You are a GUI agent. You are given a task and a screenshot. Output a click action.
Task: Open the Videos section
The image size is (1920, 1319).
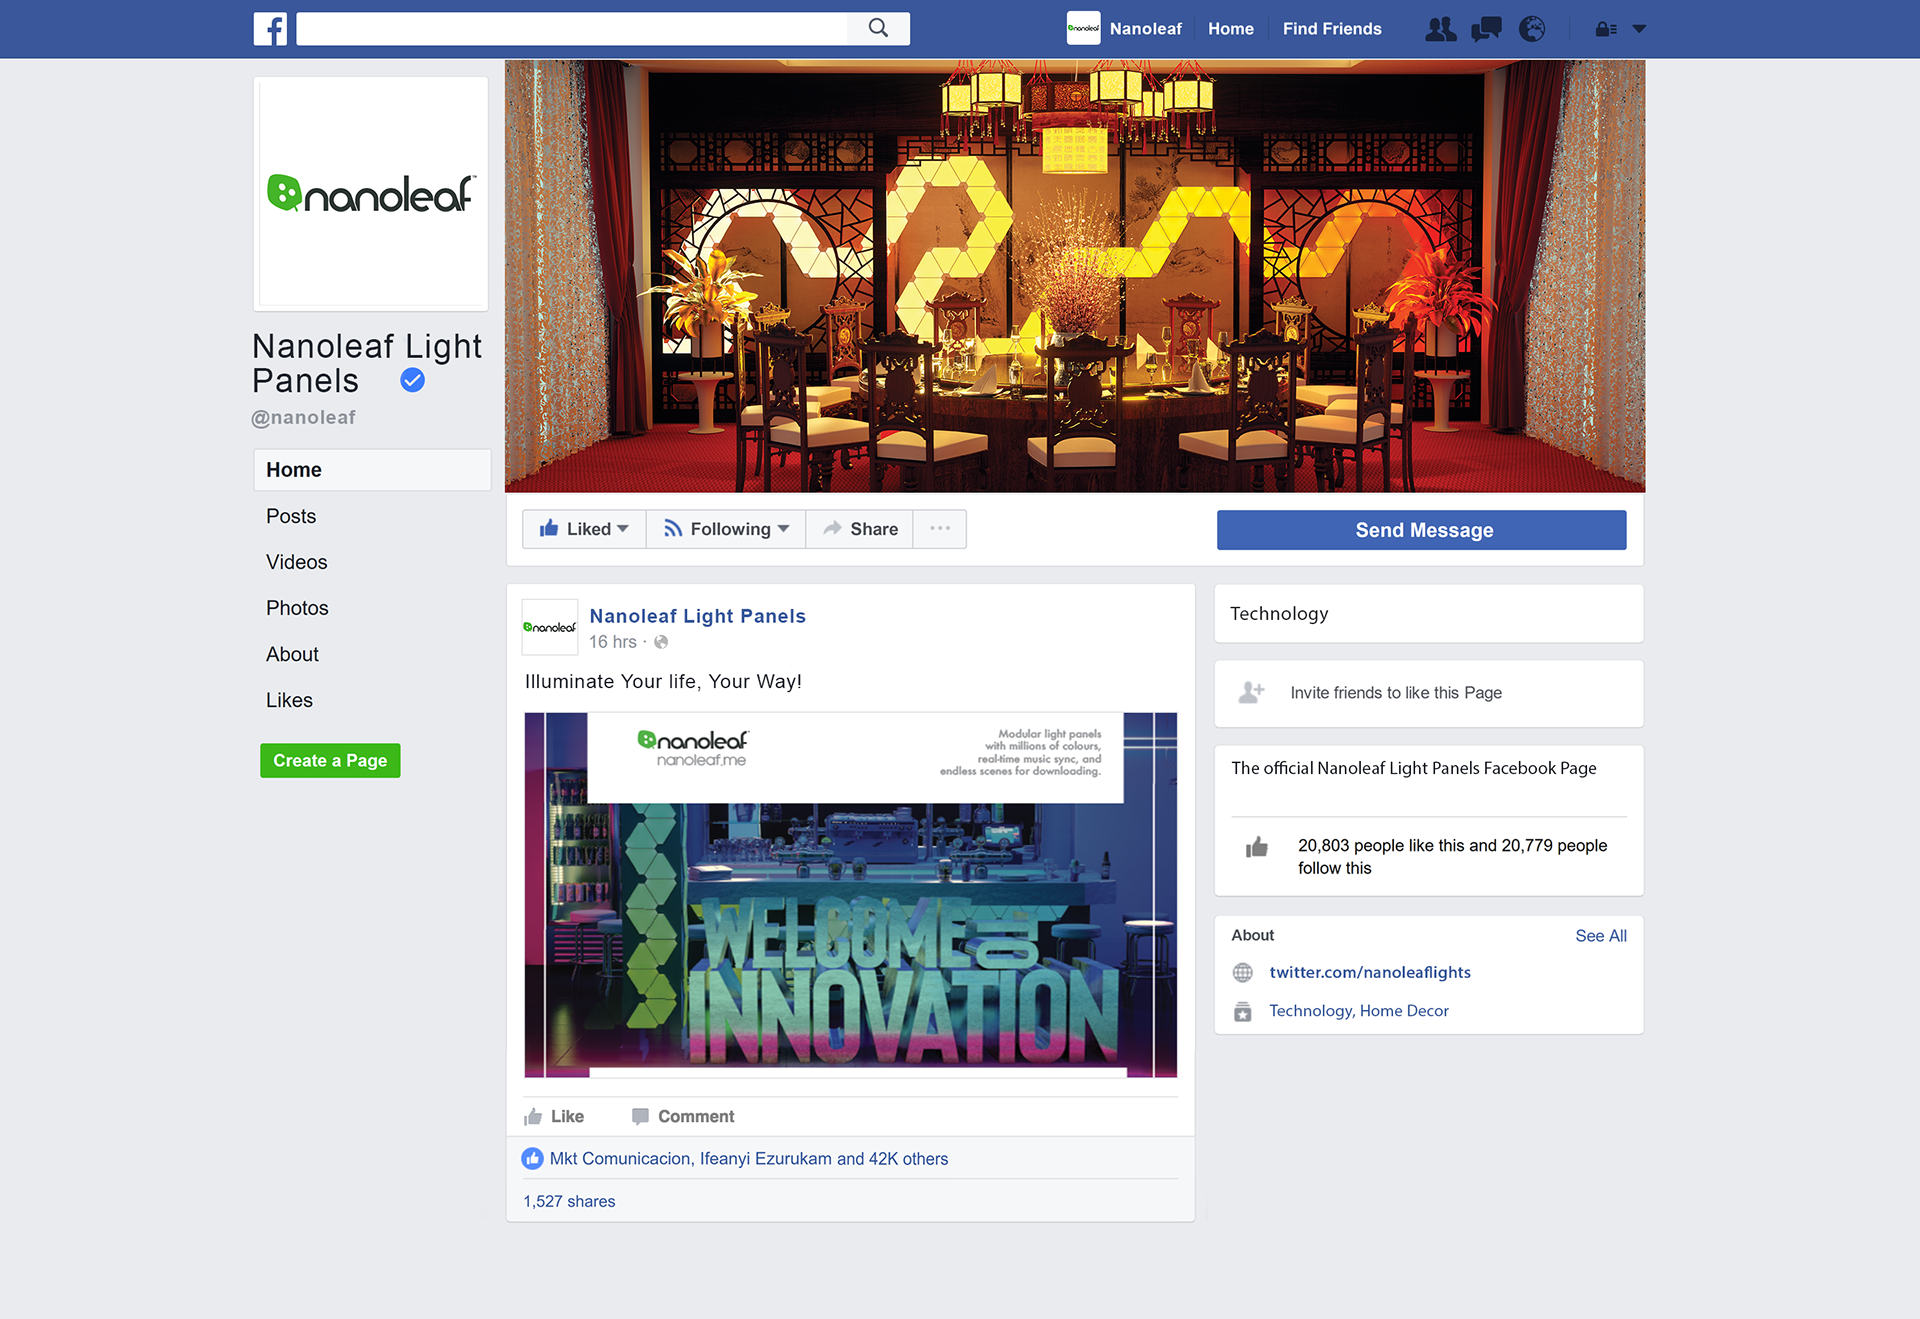[x=297, y=562]
